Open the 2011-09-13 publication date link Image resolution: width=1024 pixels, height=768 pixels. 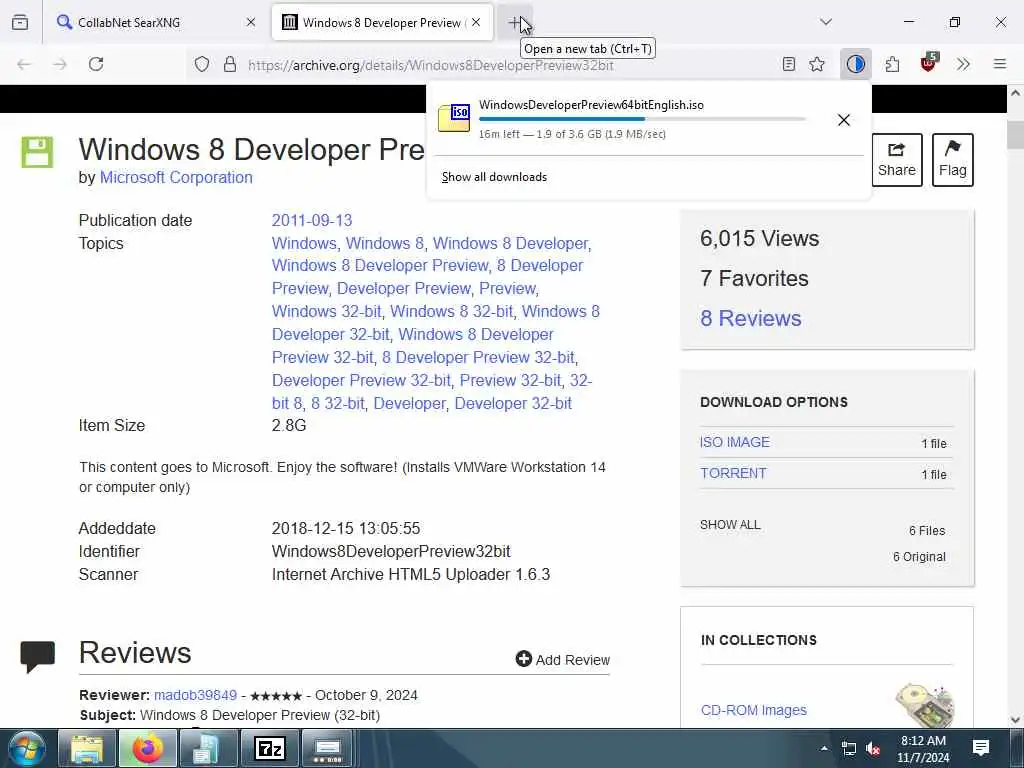(x=312, y=220)
